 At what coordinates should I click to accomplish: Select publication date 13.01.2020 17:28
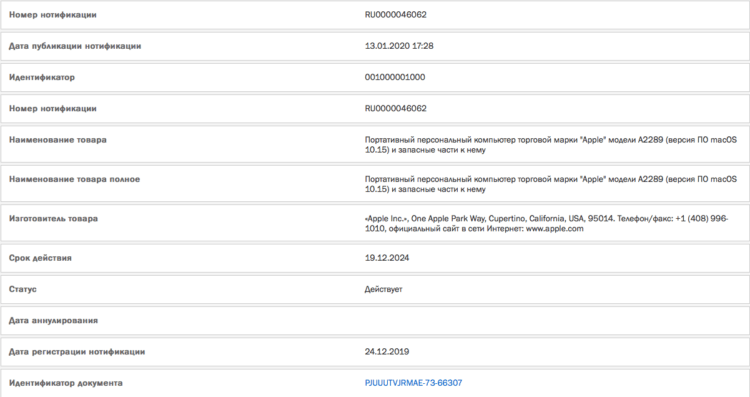tap(399, 46)
